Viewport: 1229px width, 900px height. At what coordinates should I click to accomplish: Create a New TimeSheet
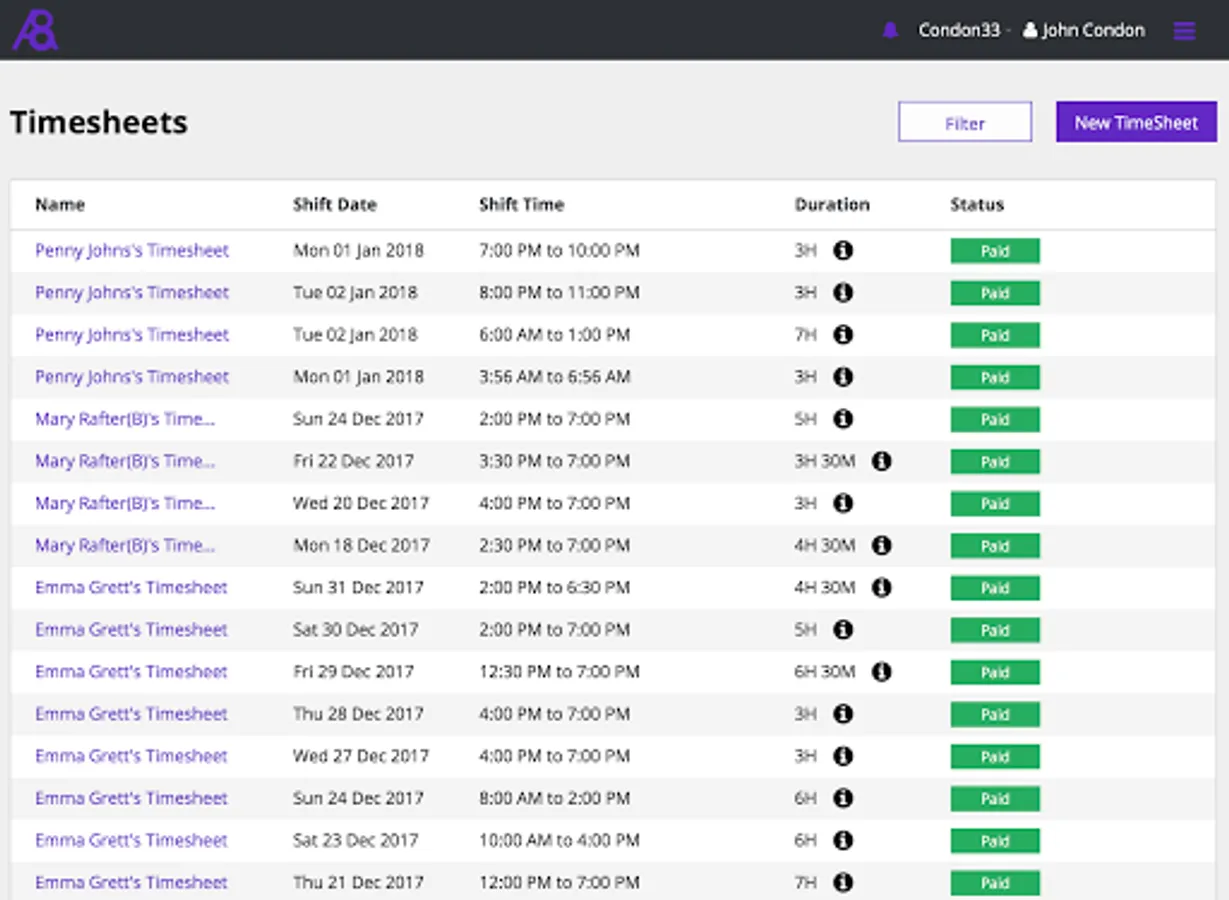(1136, 122)
